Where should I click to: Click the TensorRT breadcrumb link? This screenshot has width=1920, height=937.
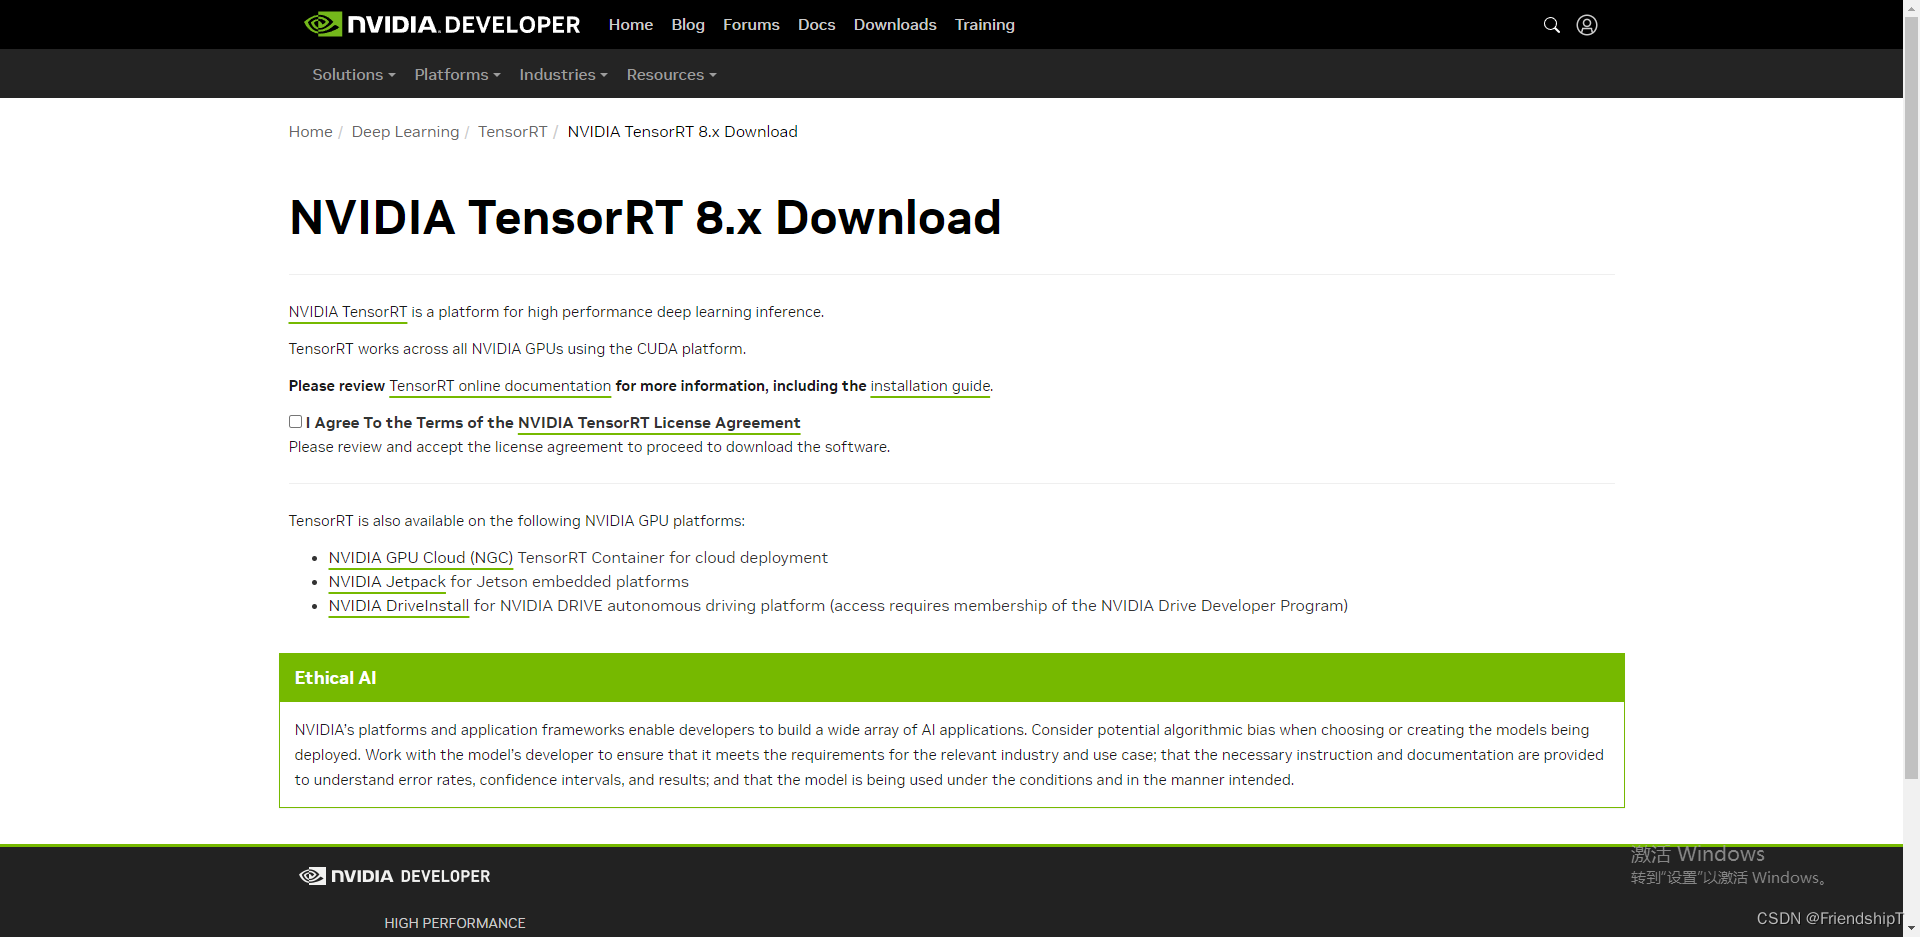pos(512,132)
